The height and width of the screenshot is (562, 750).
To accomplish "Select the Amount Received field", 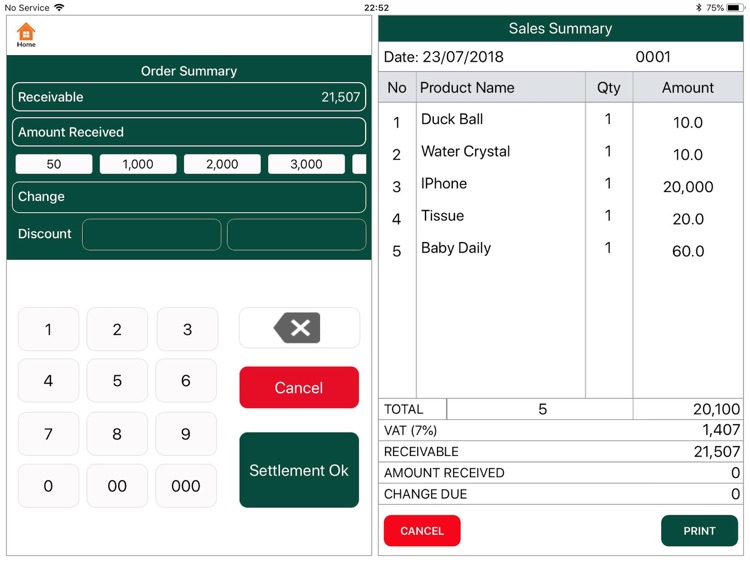I will pyautogui.click(x=189, y=132).
